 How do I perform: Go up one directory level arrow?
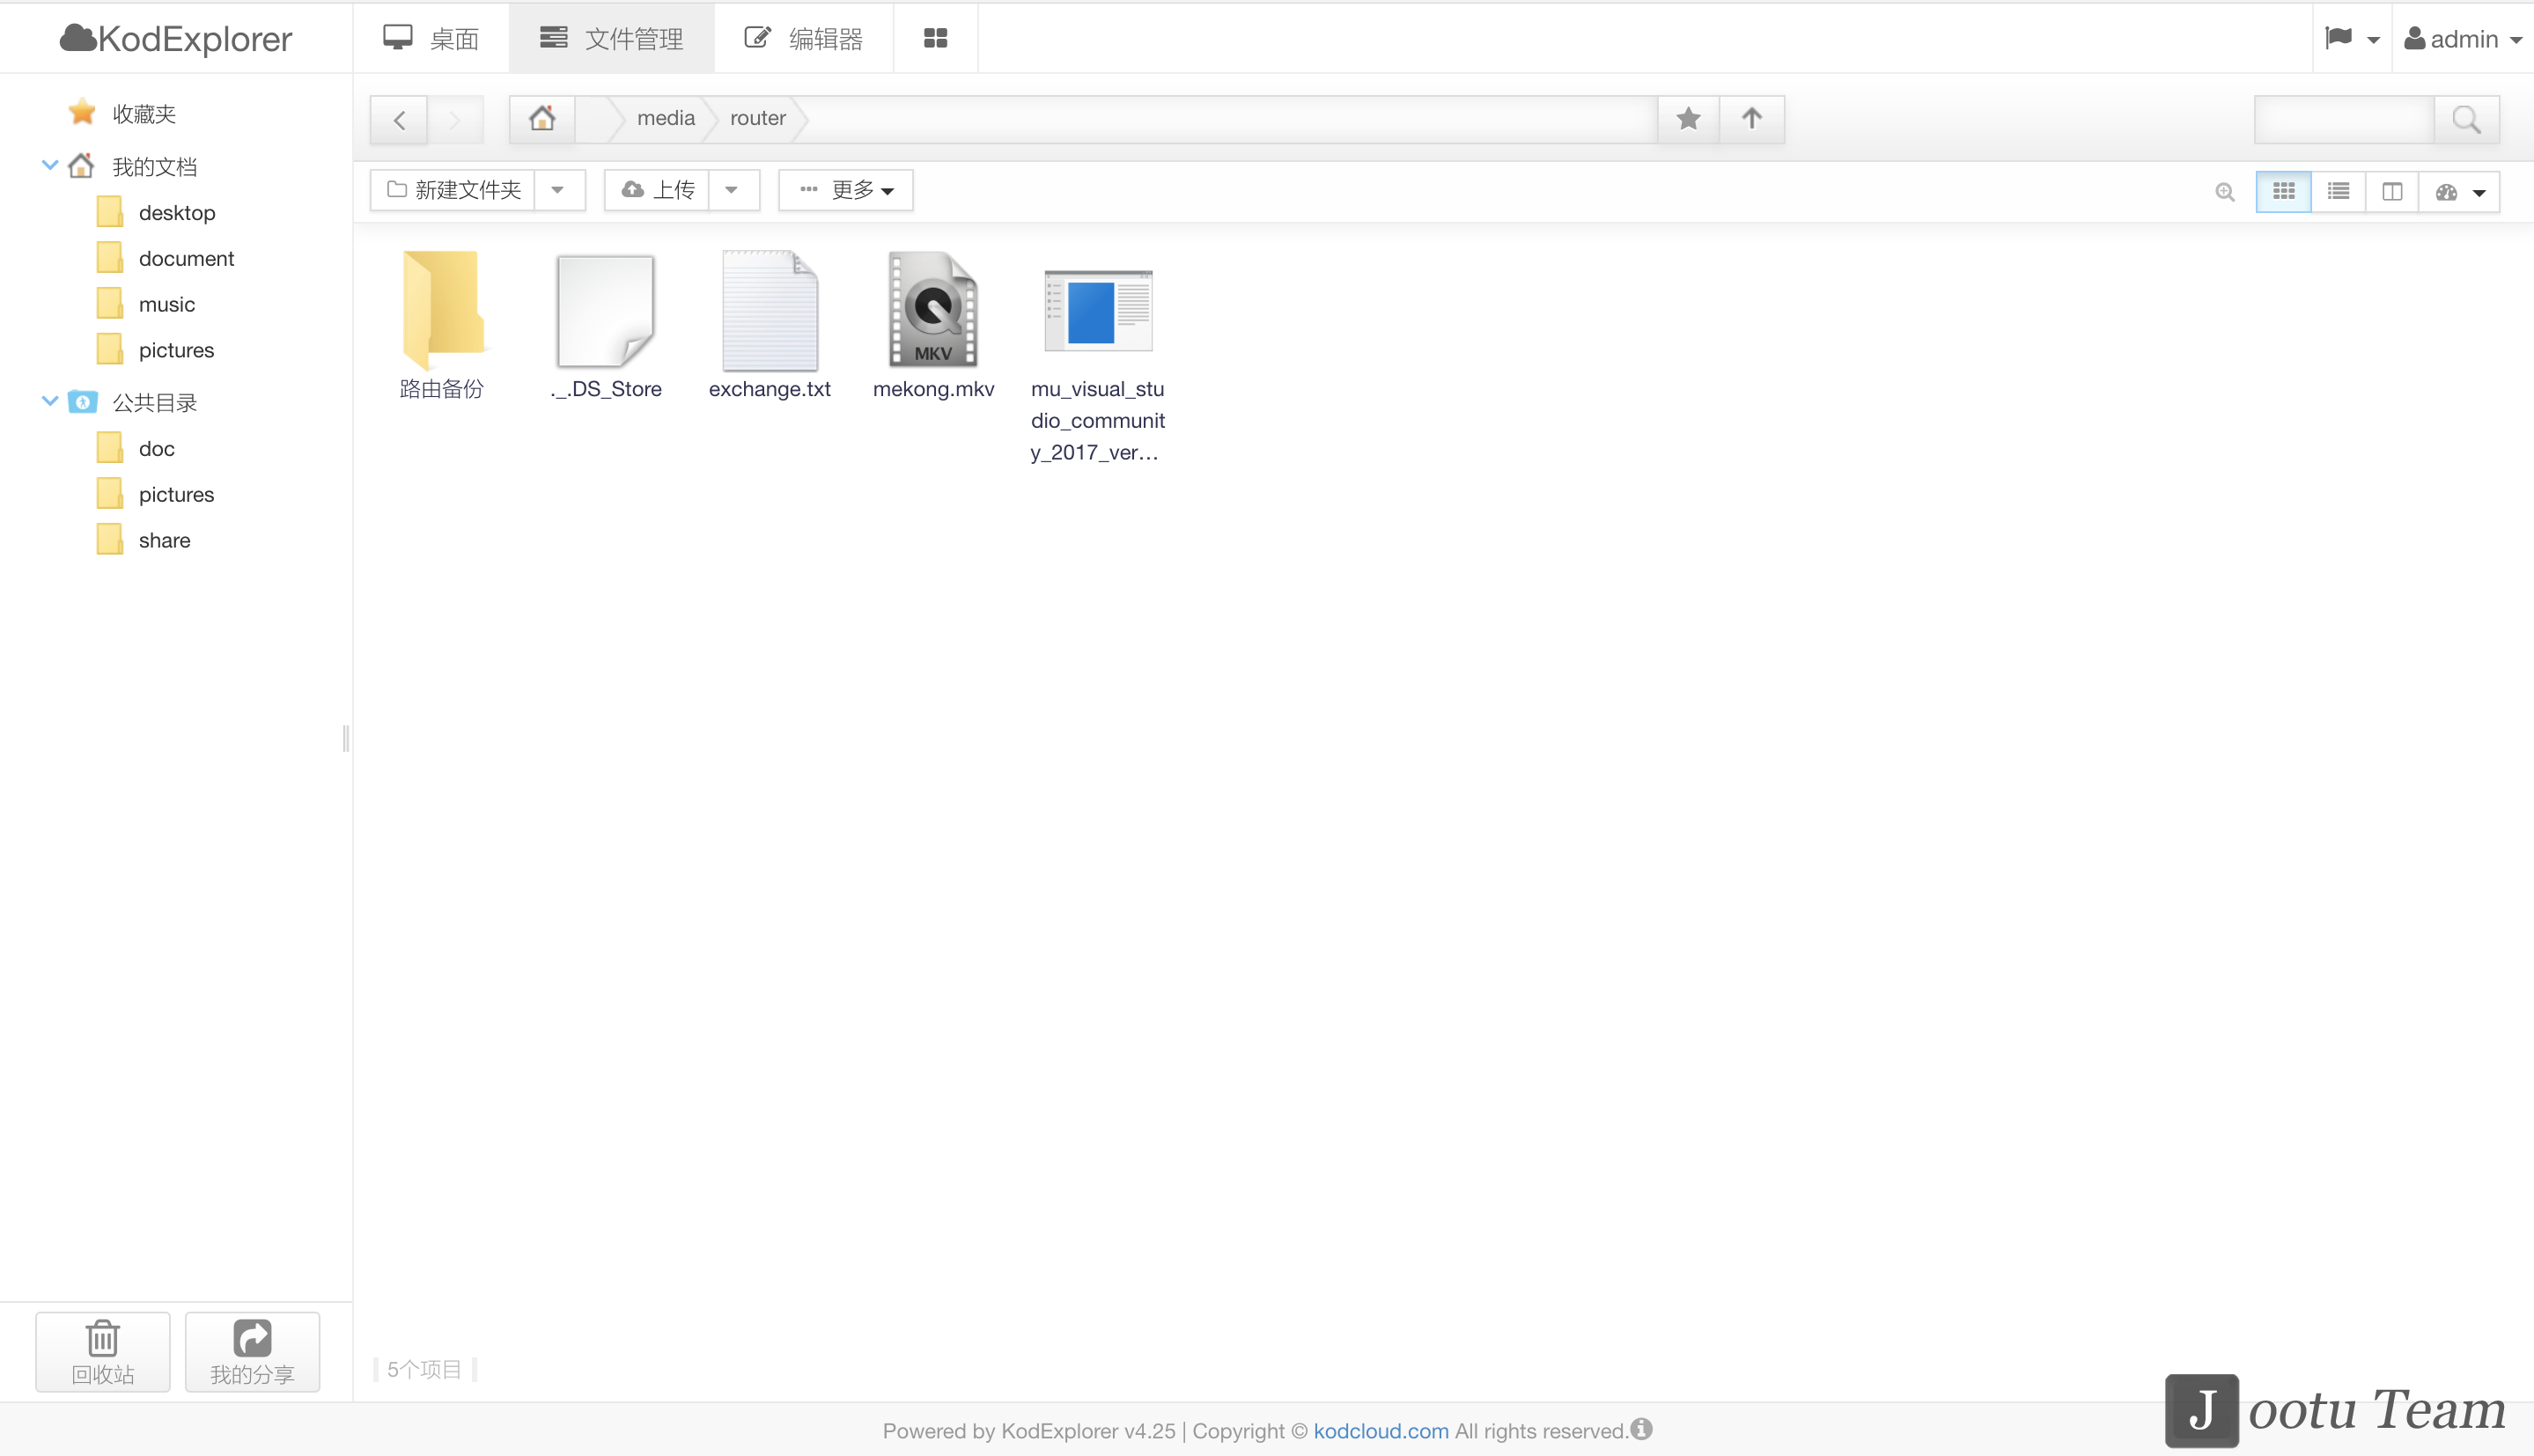tap(1751, 119)
